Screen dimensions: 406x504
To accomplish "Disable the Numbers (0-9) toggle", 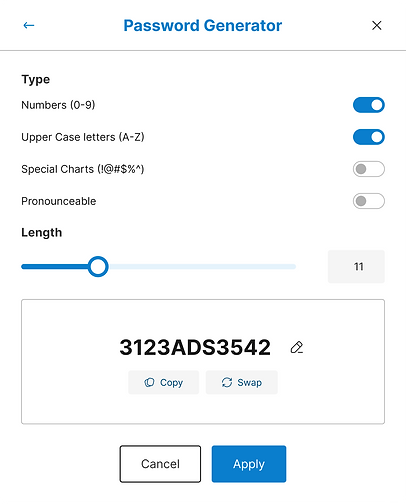I will pos(369,105).
